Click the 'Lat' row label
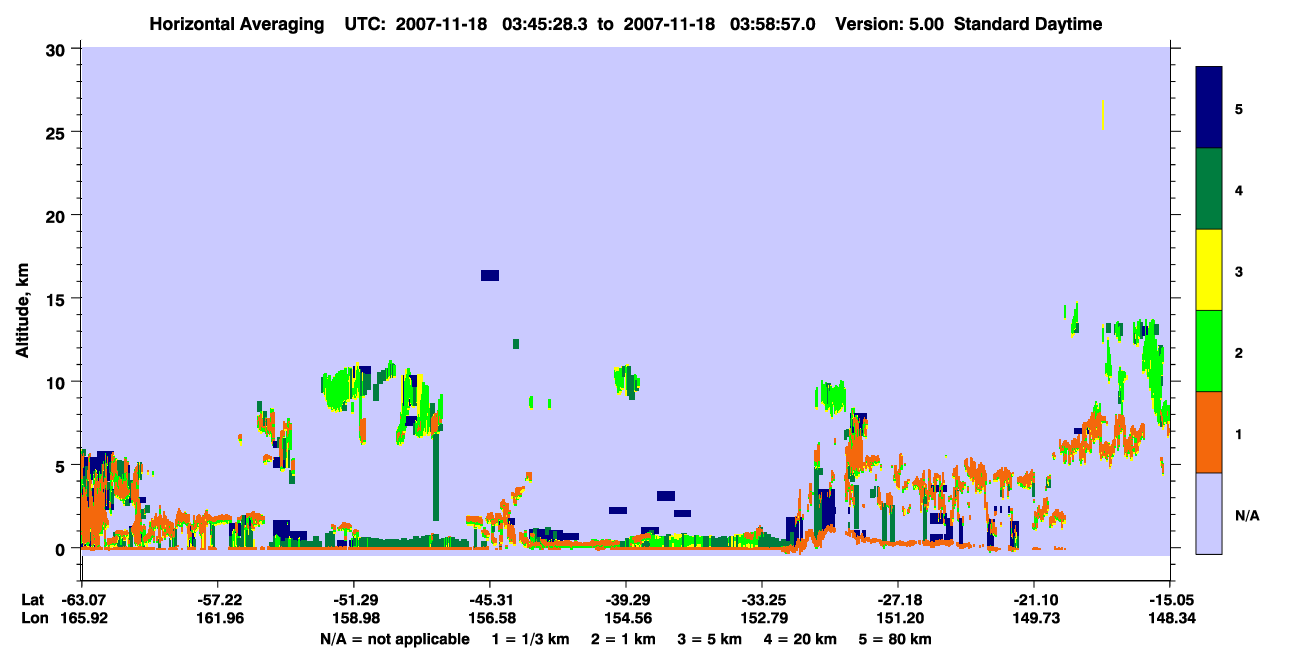Image resolution: width=1300 pixels, height=667 pixels. [x=32, y=600]
